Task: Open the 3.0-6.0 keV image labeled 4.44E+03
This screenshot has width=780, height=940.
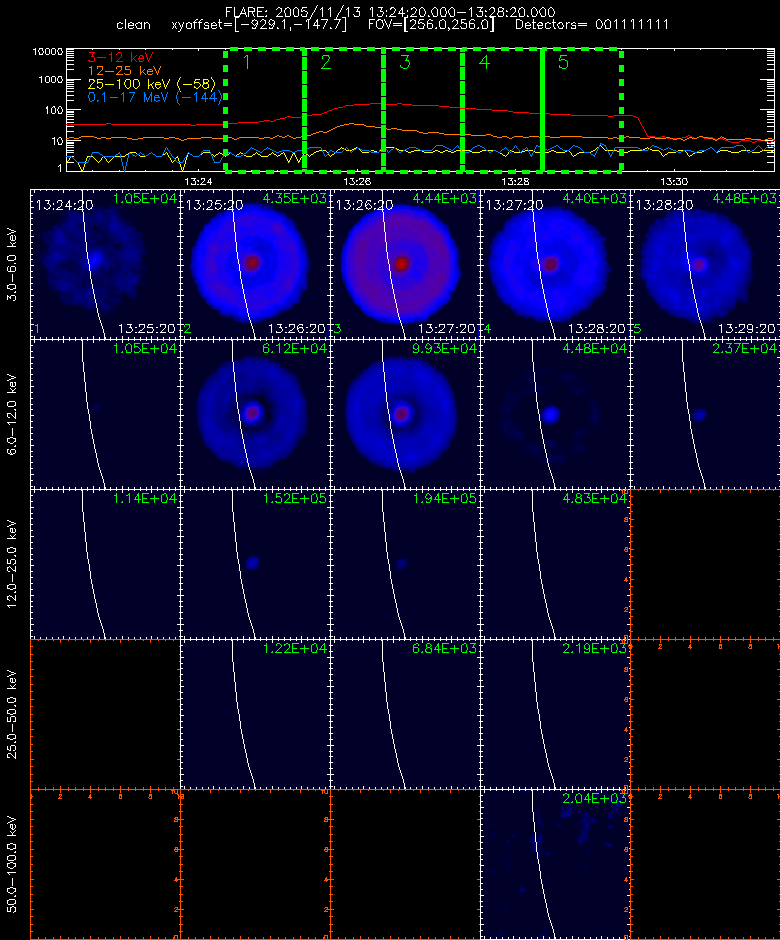Action: coord(405,264)
